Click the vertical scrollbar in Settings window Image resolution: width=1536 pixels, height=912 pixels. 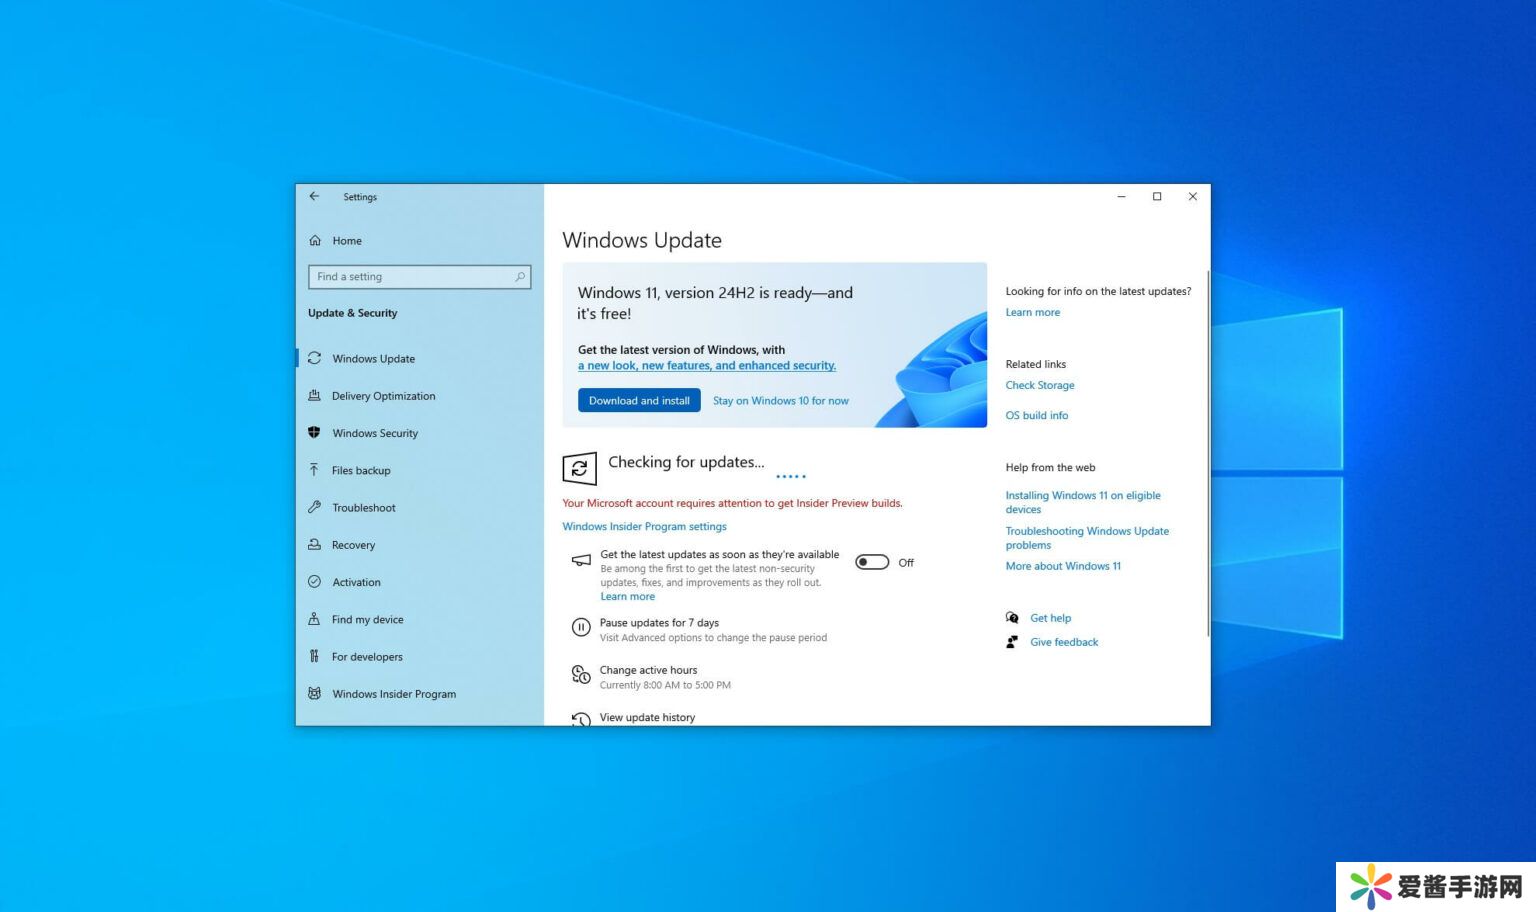pyautogui.click(x=1208, y=450)
